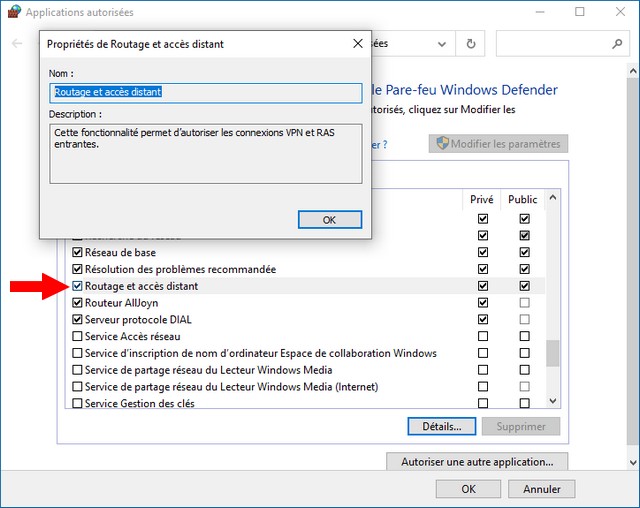The height and width of the screenshot is (508, 640).
Task: Uncheck Routeur AllJoyn checkbox
Action: 77,302
